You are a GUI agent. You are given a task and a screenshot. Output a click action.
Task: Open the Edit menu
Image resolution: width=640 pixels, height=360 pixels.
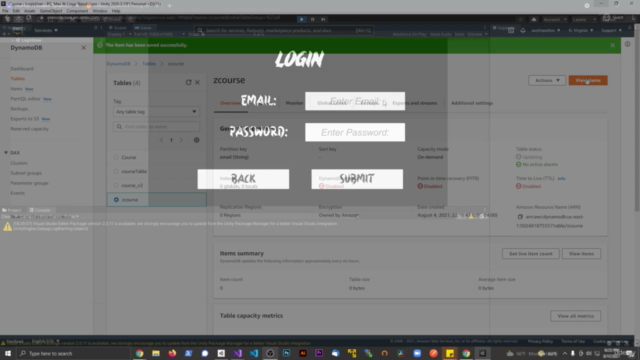click(16, 11)
